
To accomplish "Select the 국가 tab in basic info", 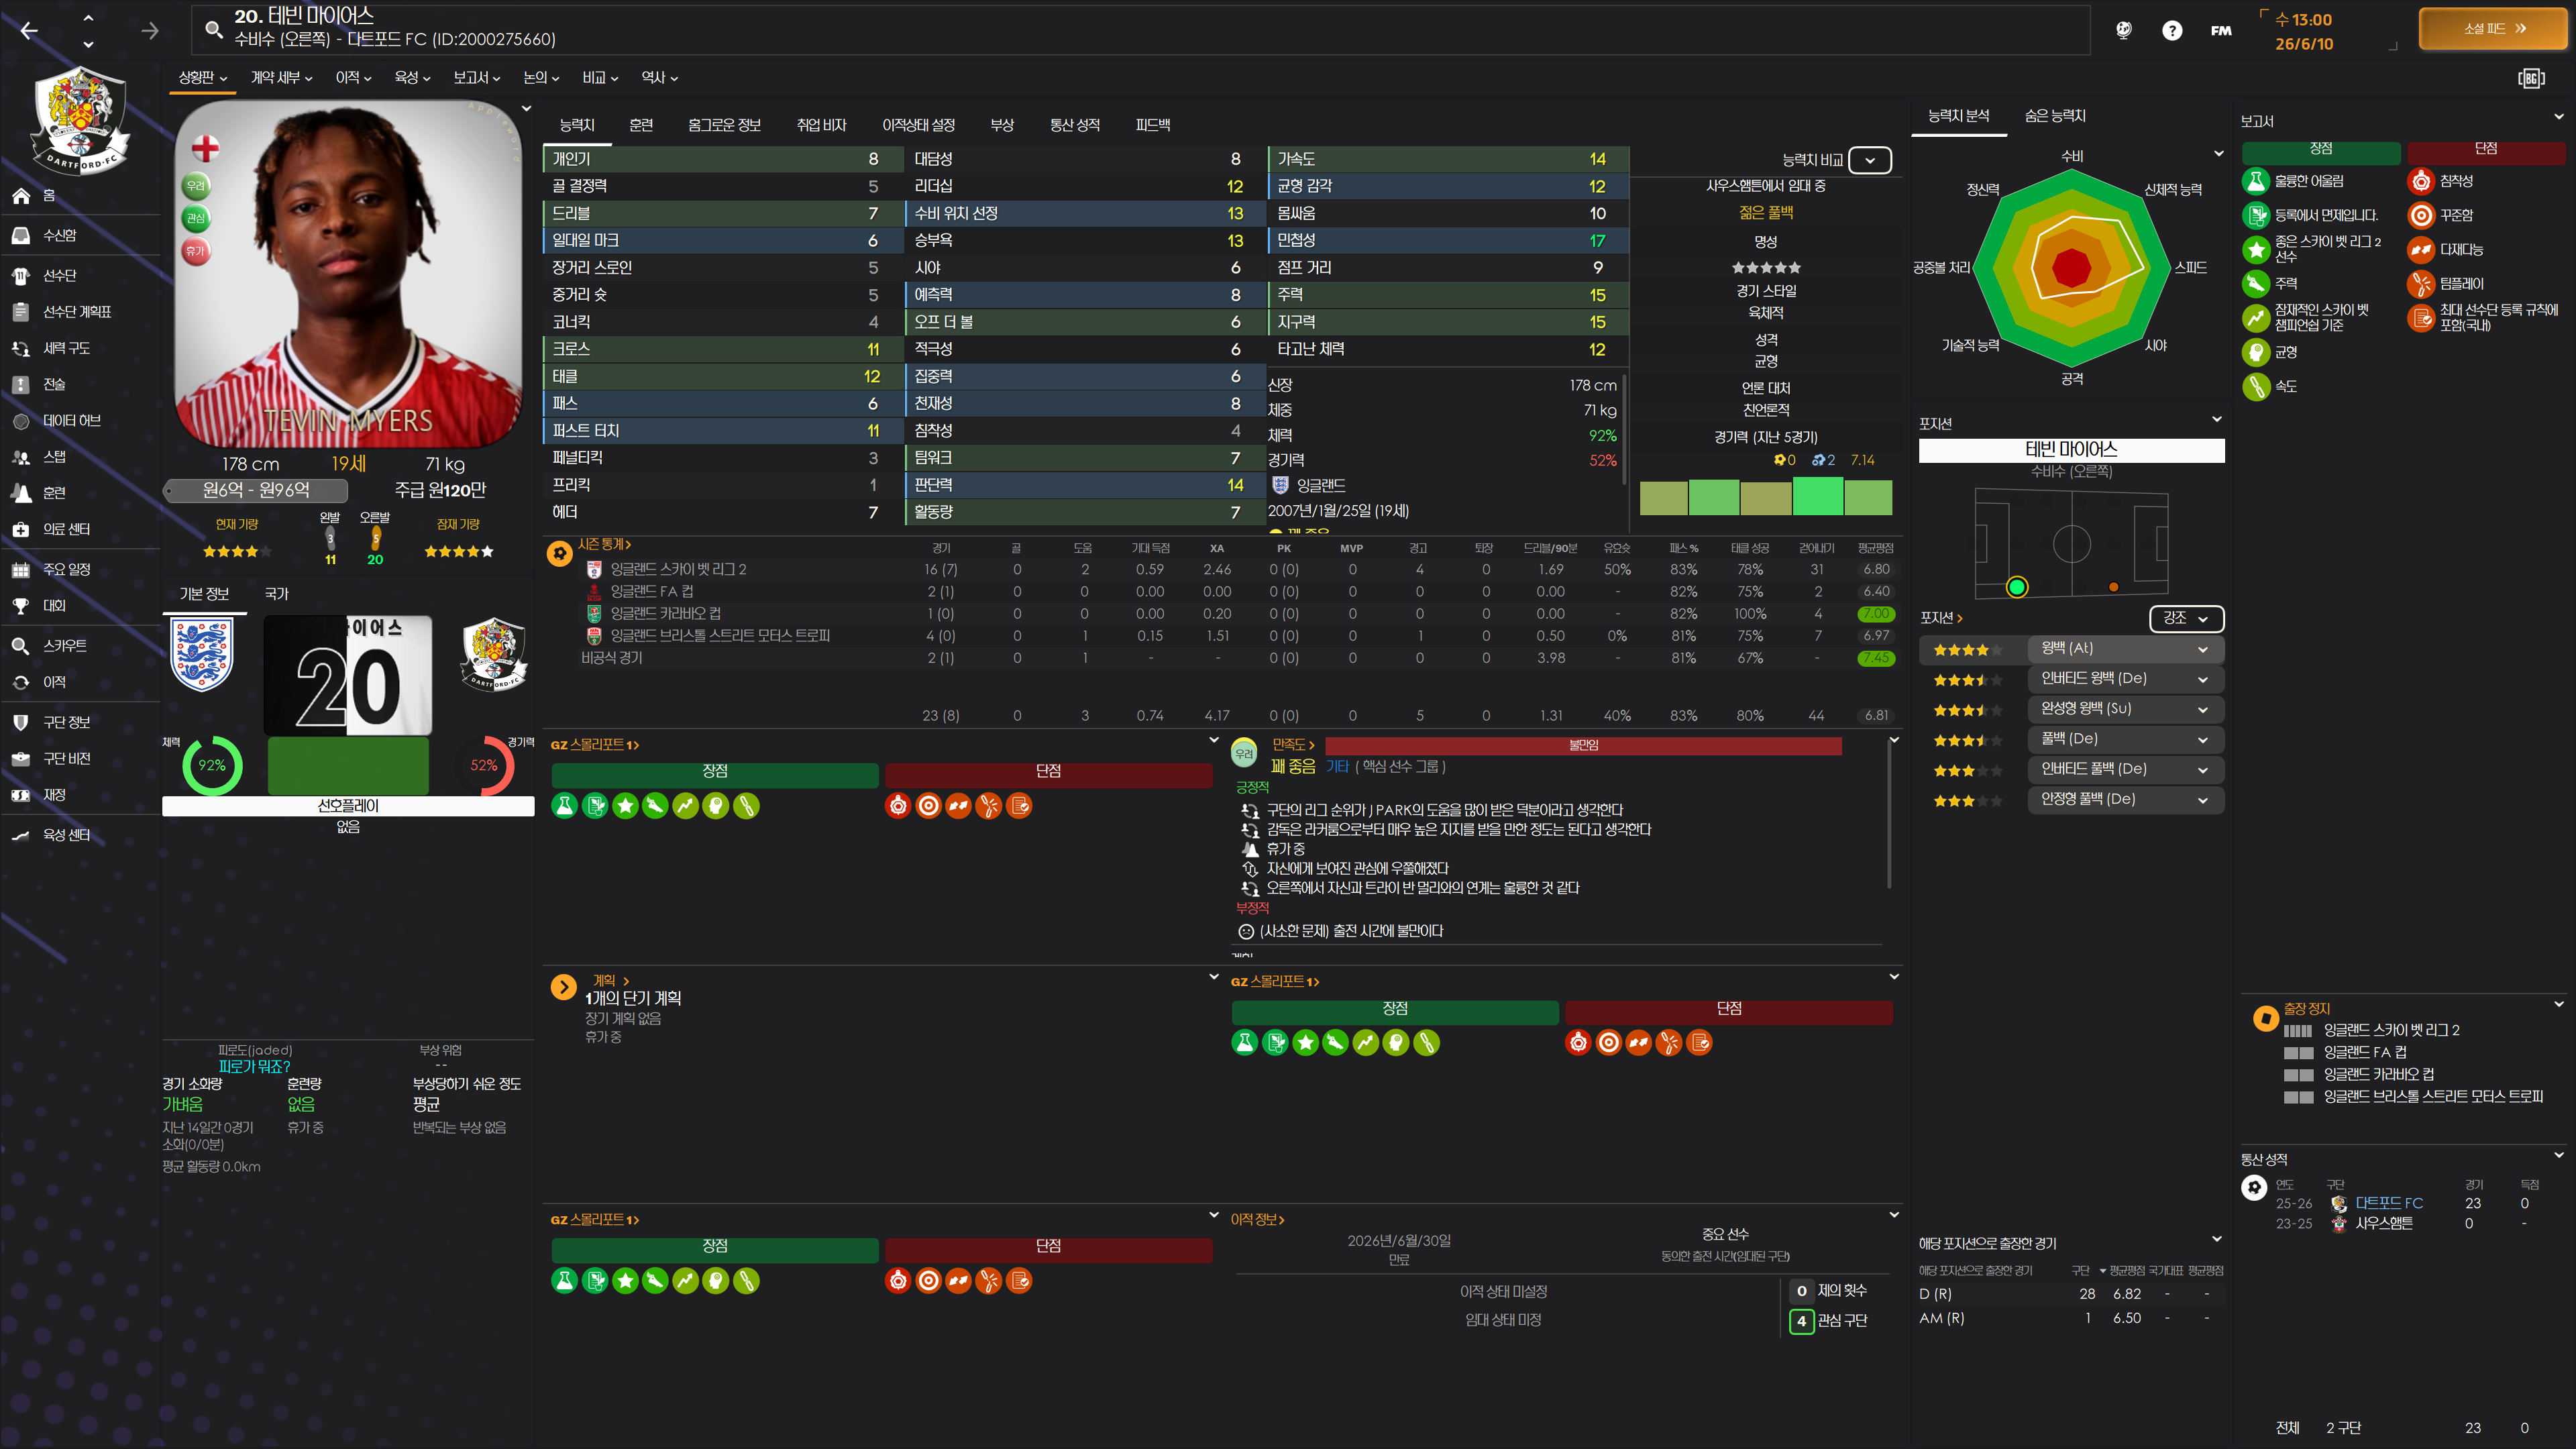I will (276, 594).
